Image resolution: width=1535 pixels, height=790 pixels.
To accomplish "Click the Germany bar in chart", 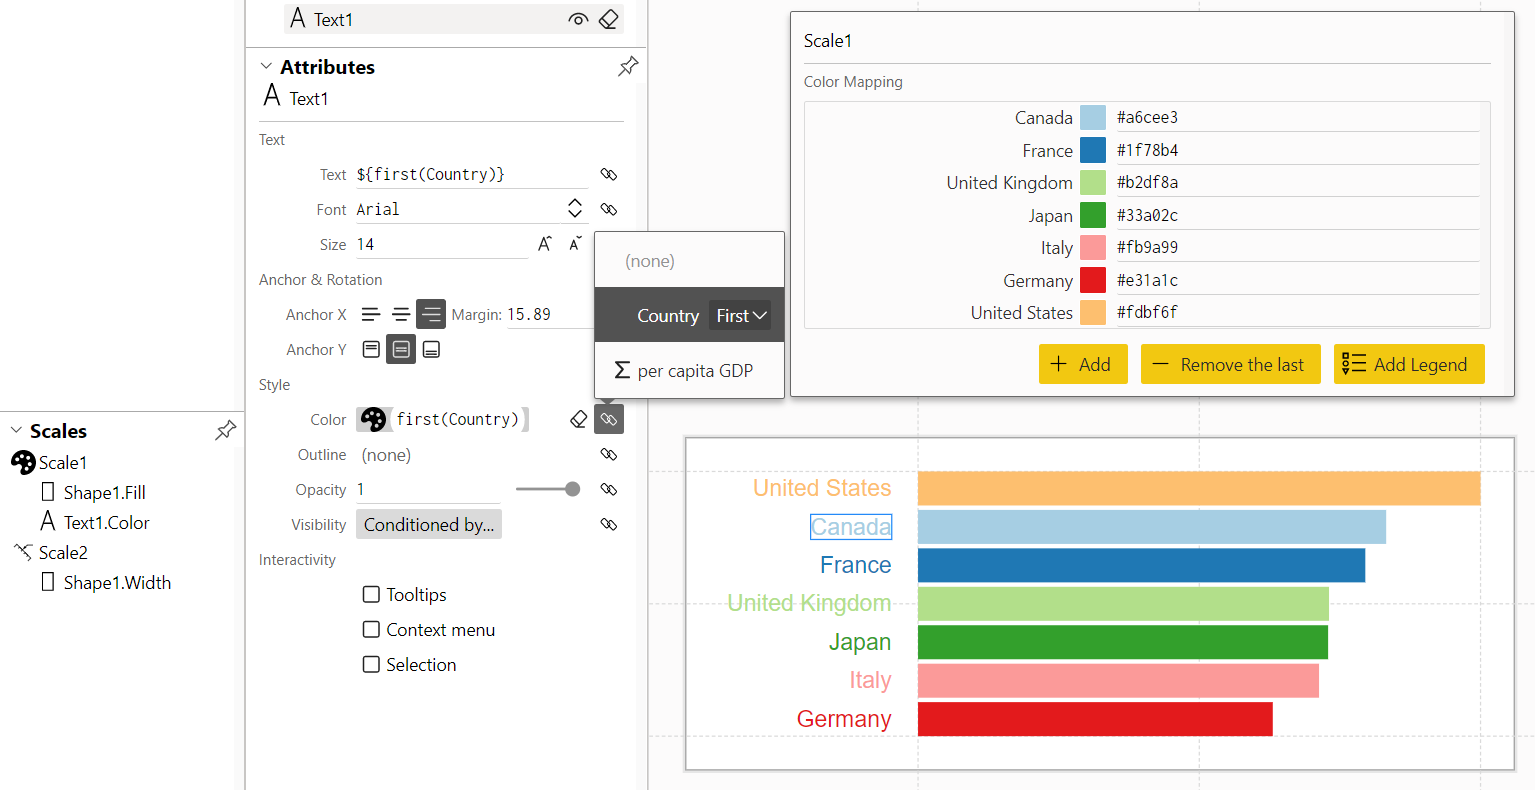I will coord(1095,719).
